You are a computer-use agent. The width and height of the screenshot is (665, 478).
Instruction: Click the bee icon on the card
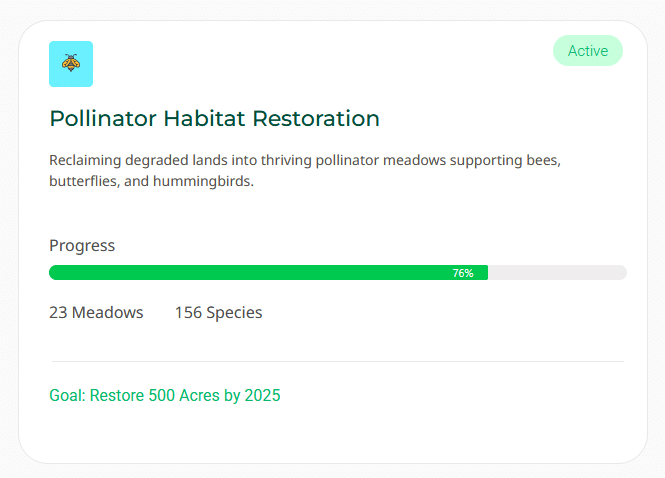[71, 63]
